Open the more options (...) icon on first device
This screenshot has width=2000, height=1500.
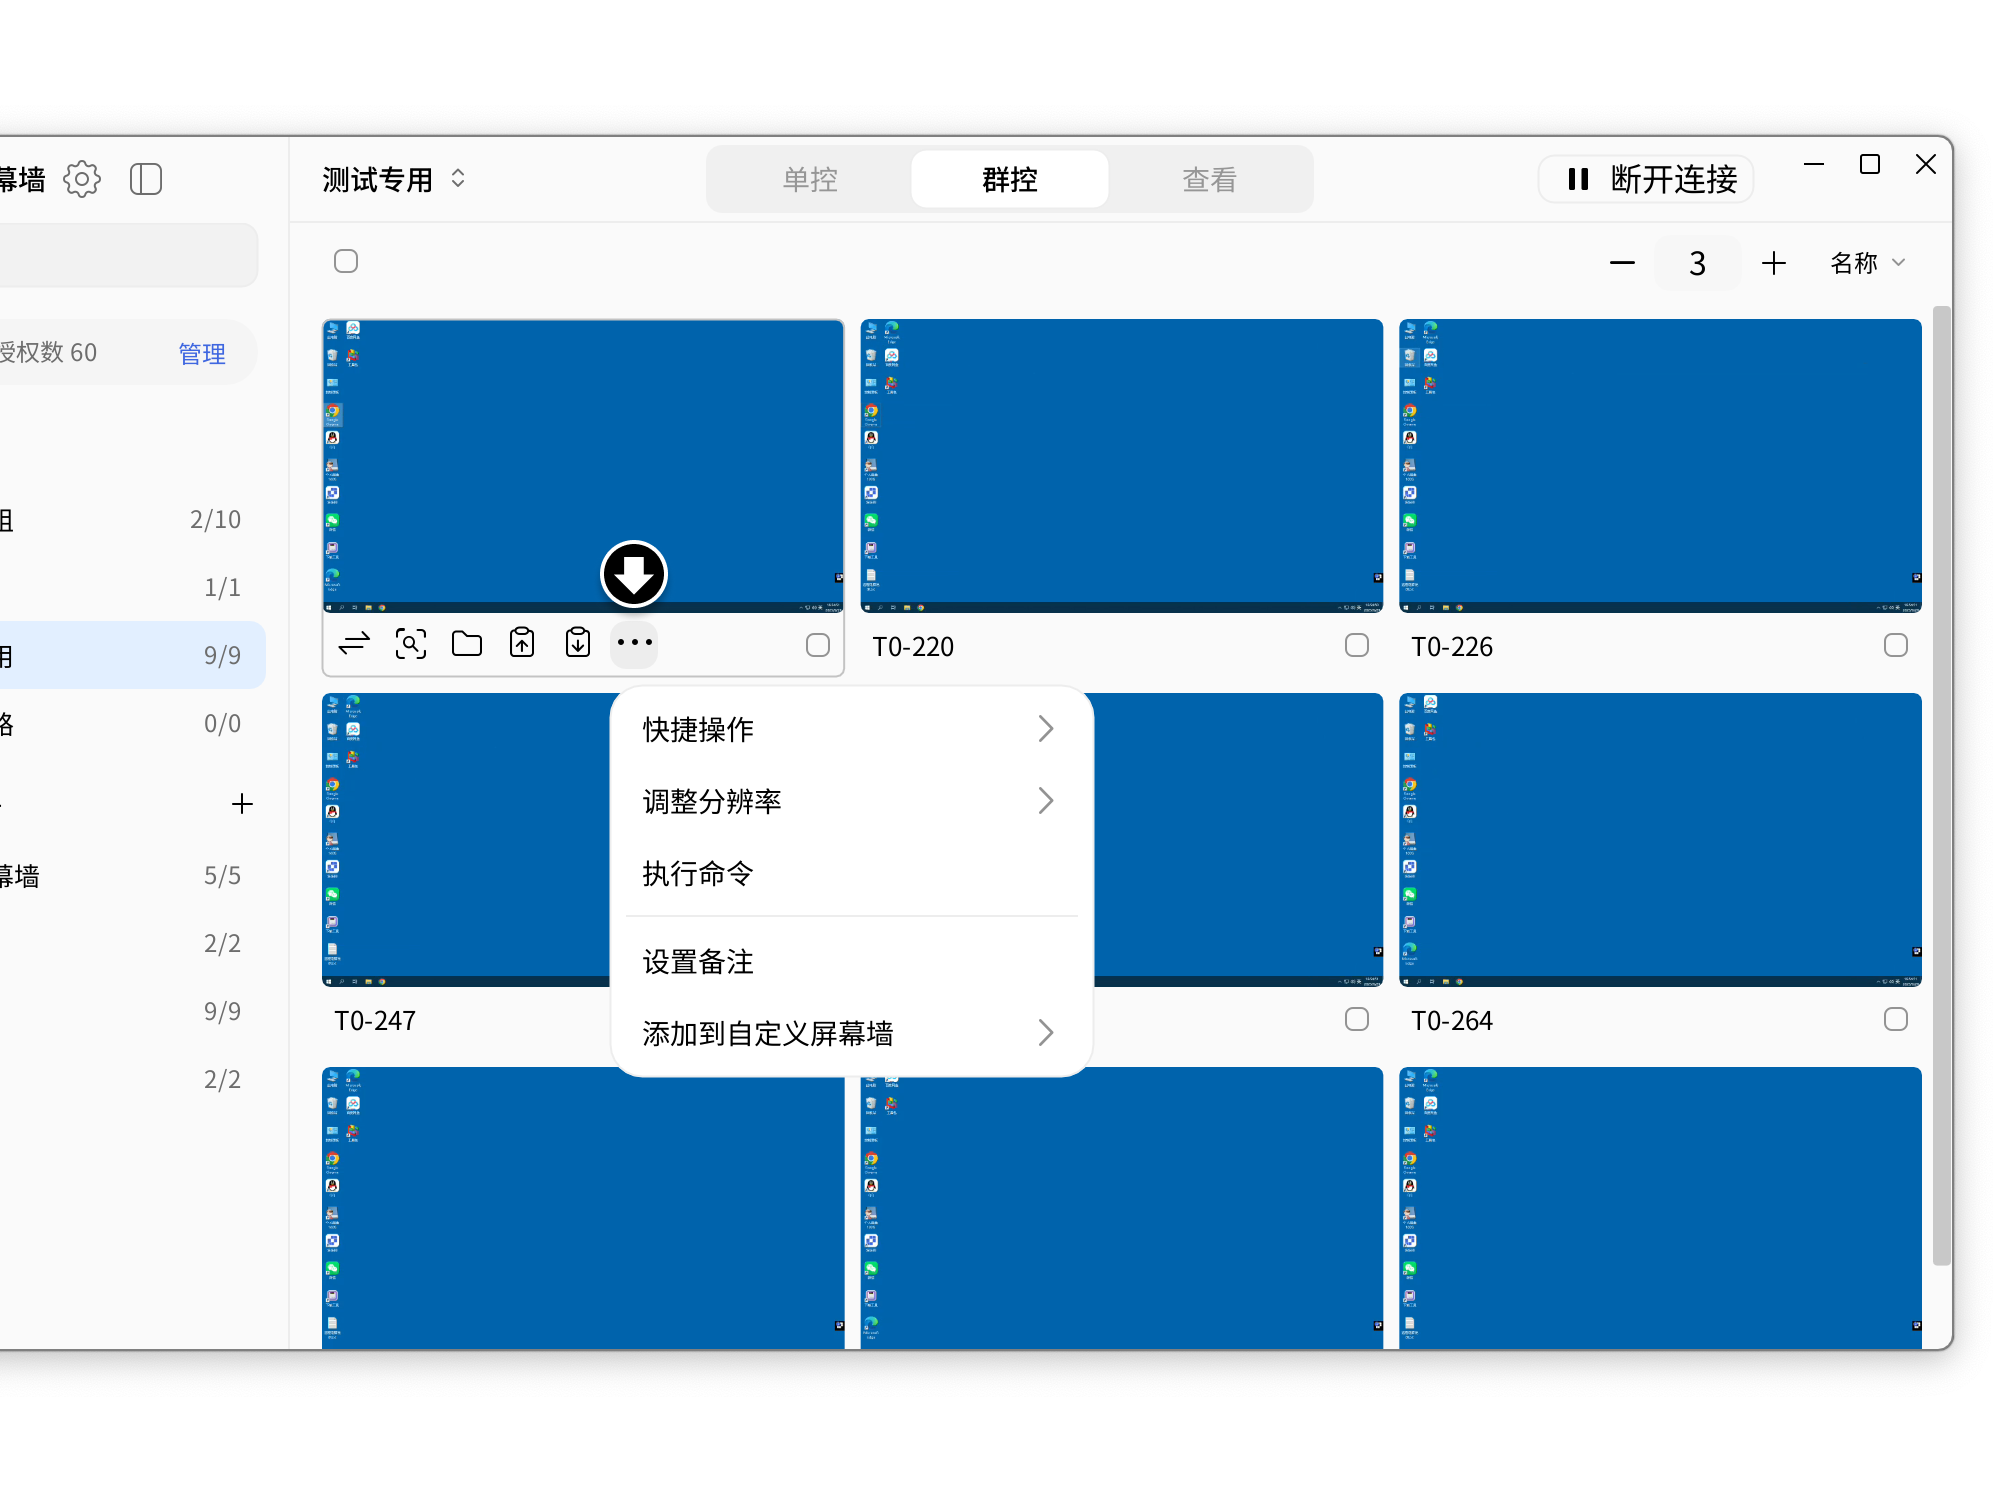[x=634, y=643]
